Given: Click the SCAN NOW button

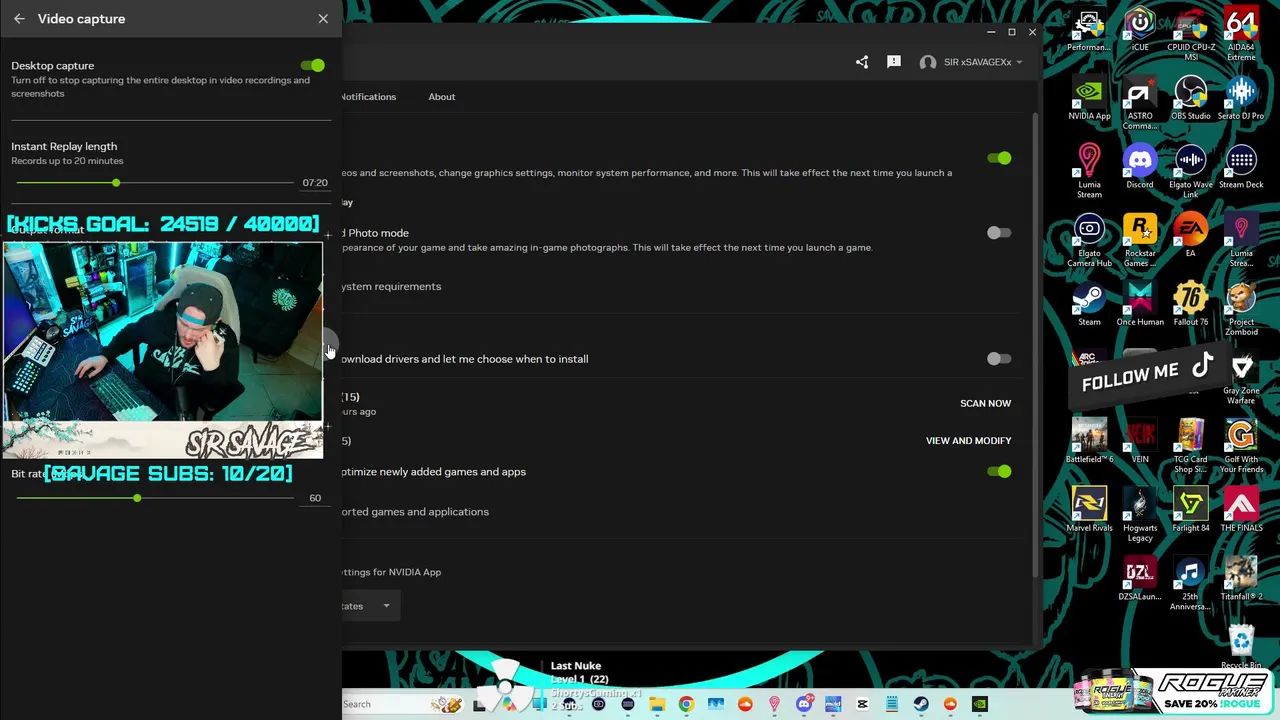Looking at the screenshot, I should click(985, 403).
